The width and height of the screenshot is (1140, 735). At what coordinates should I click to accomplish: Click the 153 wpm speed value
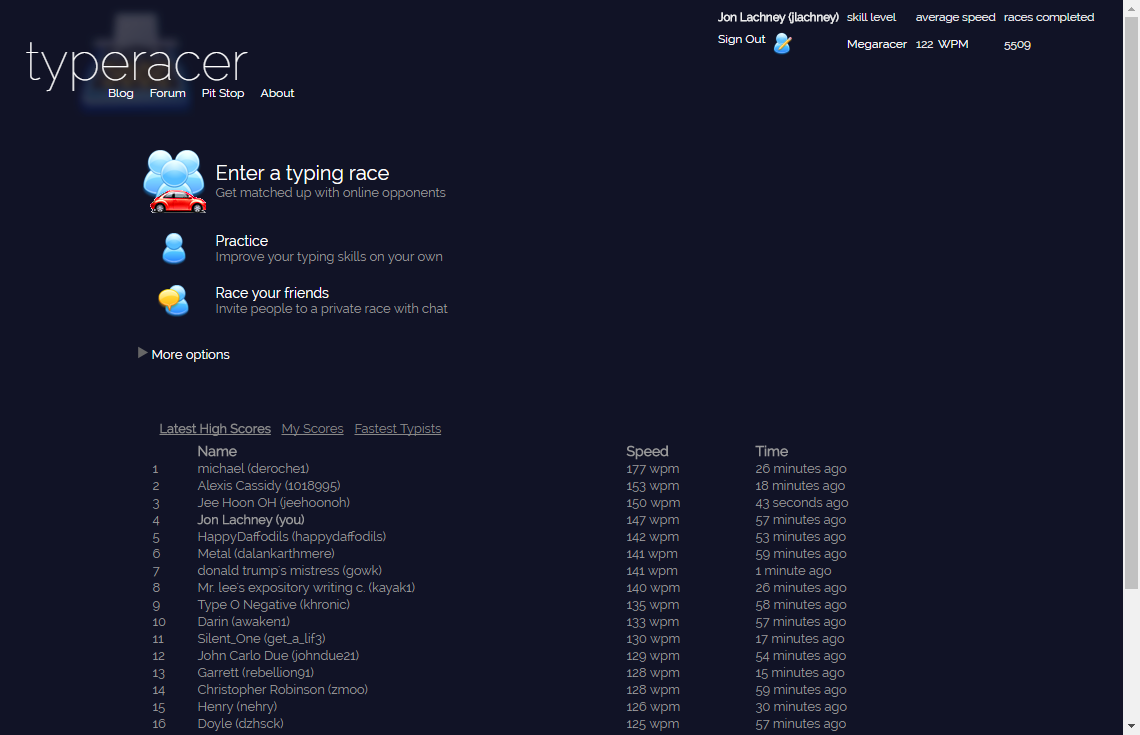(653, 486)
